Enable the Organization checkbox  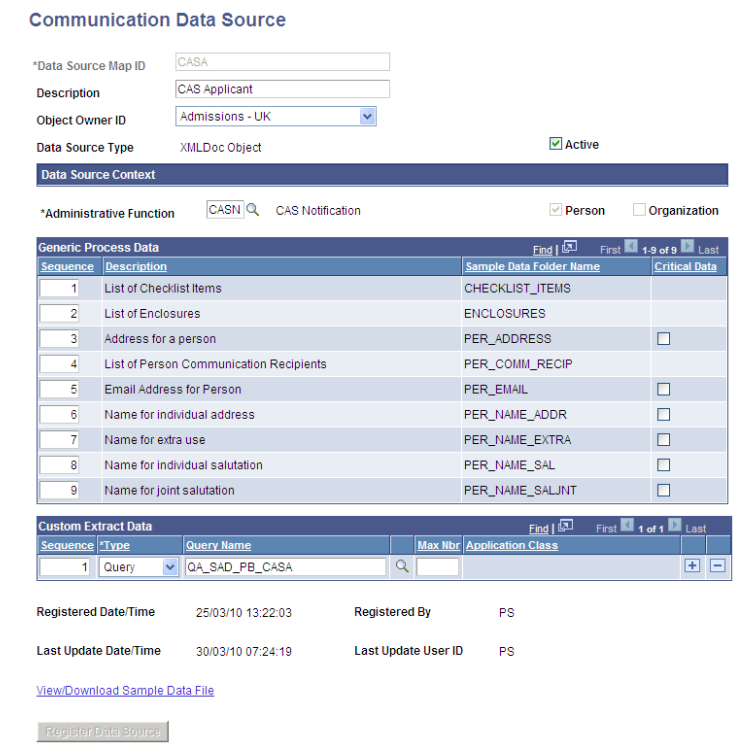coord(639,210)
